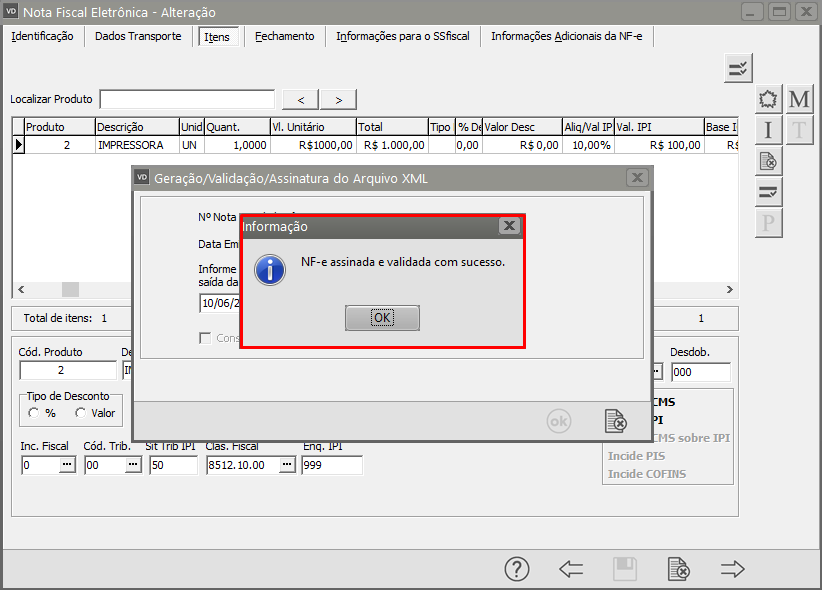
Task: Click OK in the Informação dialog
Action: pyautogui.click(x=382, y=318)
